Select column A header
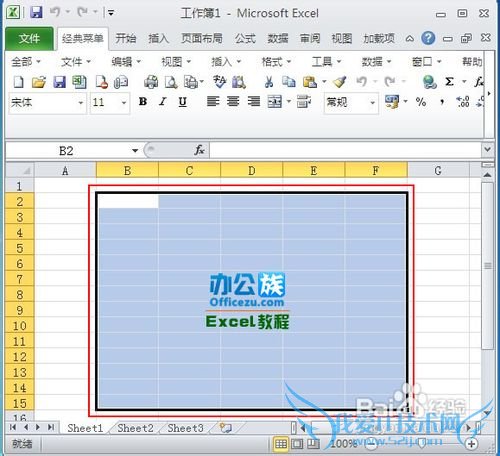 click(x=65, y=170)
